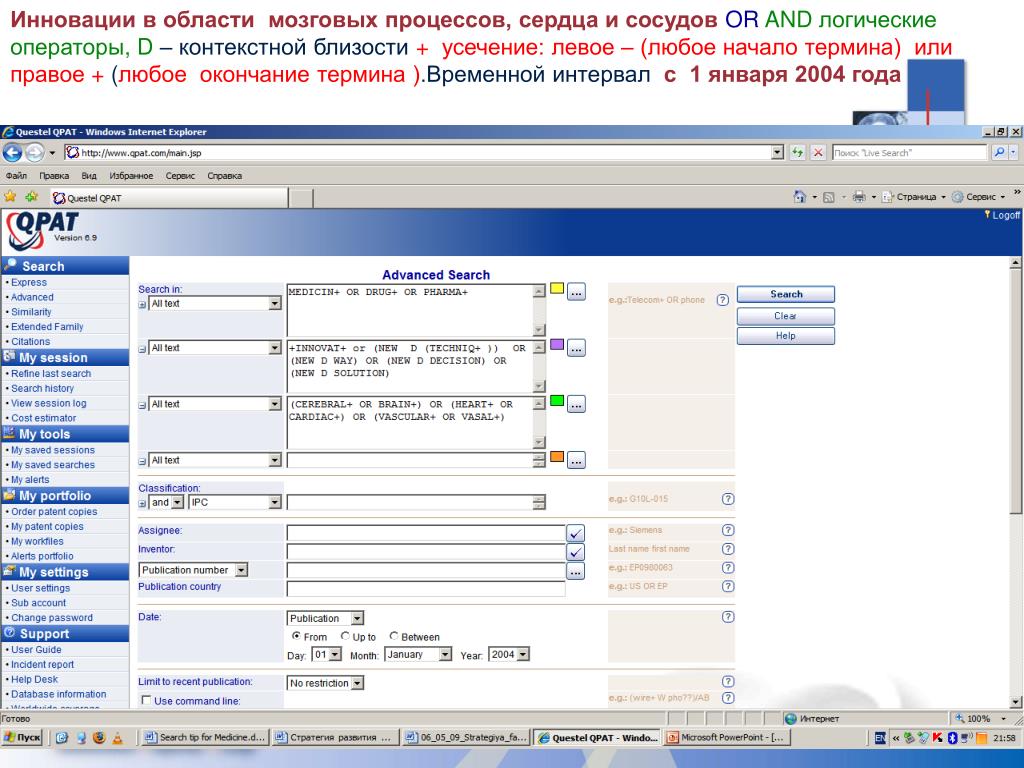
Task: Select the From date radio button
Action: [296, 636]
